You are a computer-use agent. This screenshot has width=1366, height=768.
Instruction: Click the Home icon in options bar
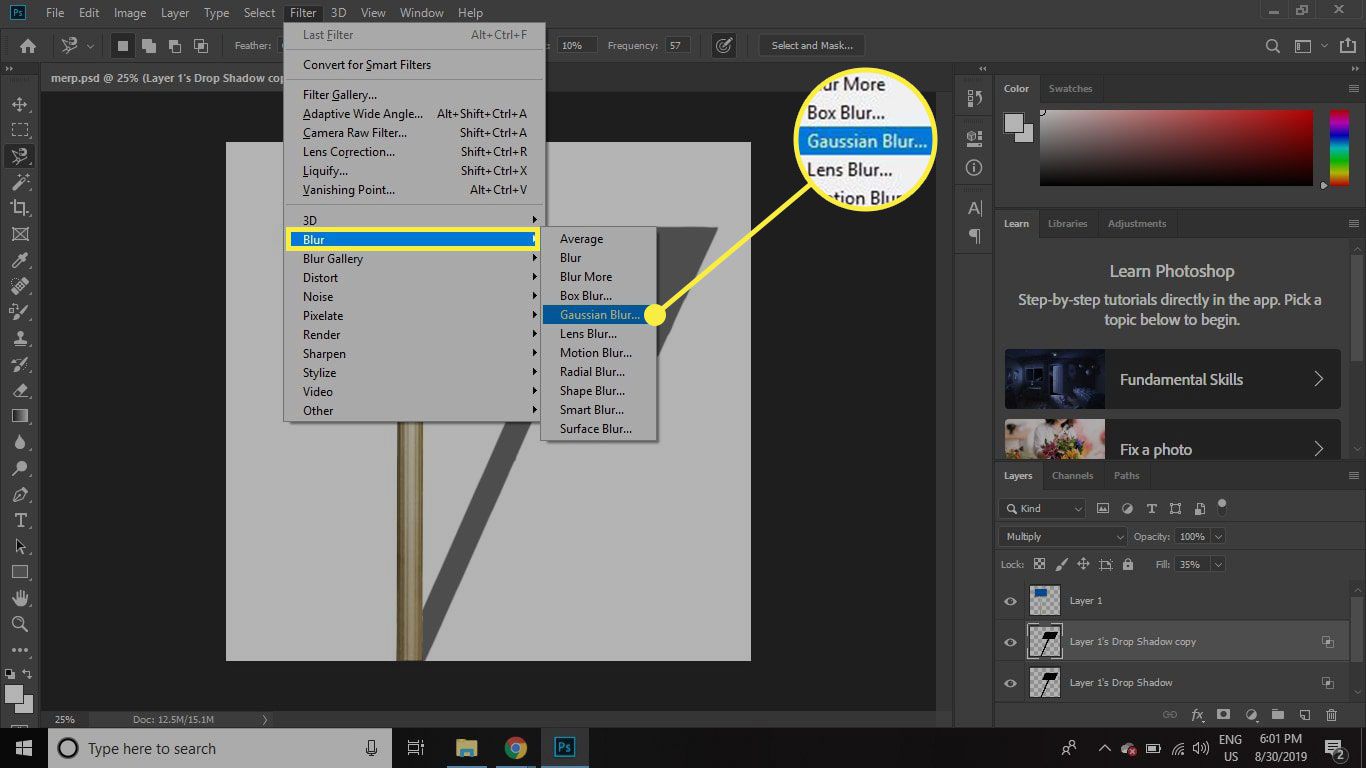pos(28,46)
